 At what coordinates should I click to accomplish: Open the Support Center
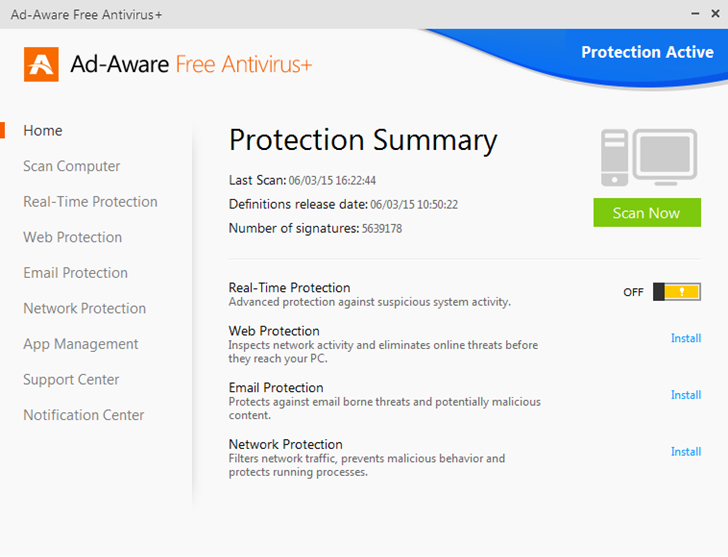click(71, 380)
